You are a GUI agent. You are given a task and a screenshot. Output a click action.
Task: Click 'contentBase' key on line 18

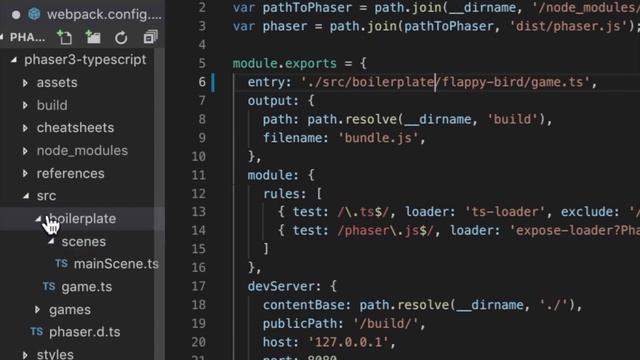304,305
